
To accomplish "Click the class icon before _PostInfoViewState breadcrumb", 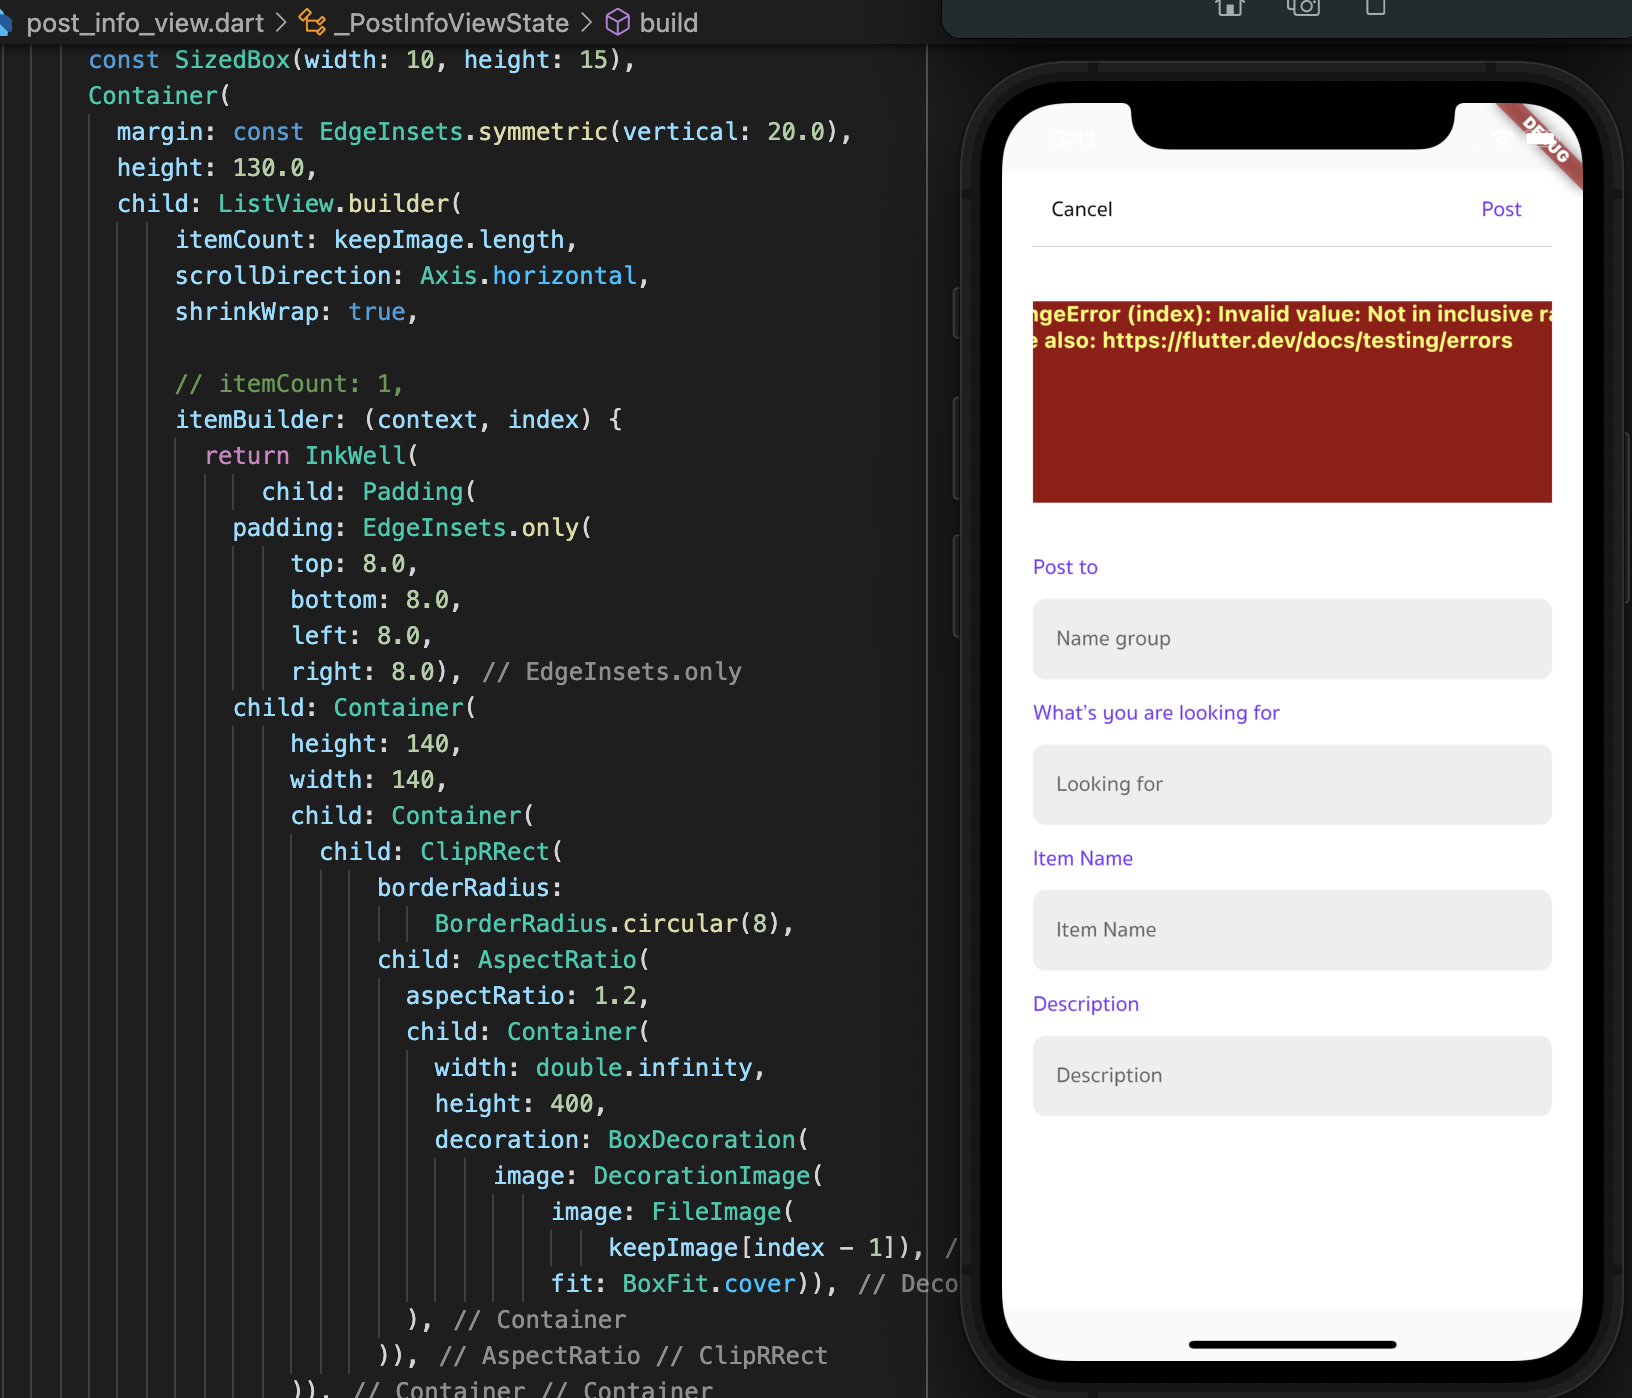I will coord(312,22).
